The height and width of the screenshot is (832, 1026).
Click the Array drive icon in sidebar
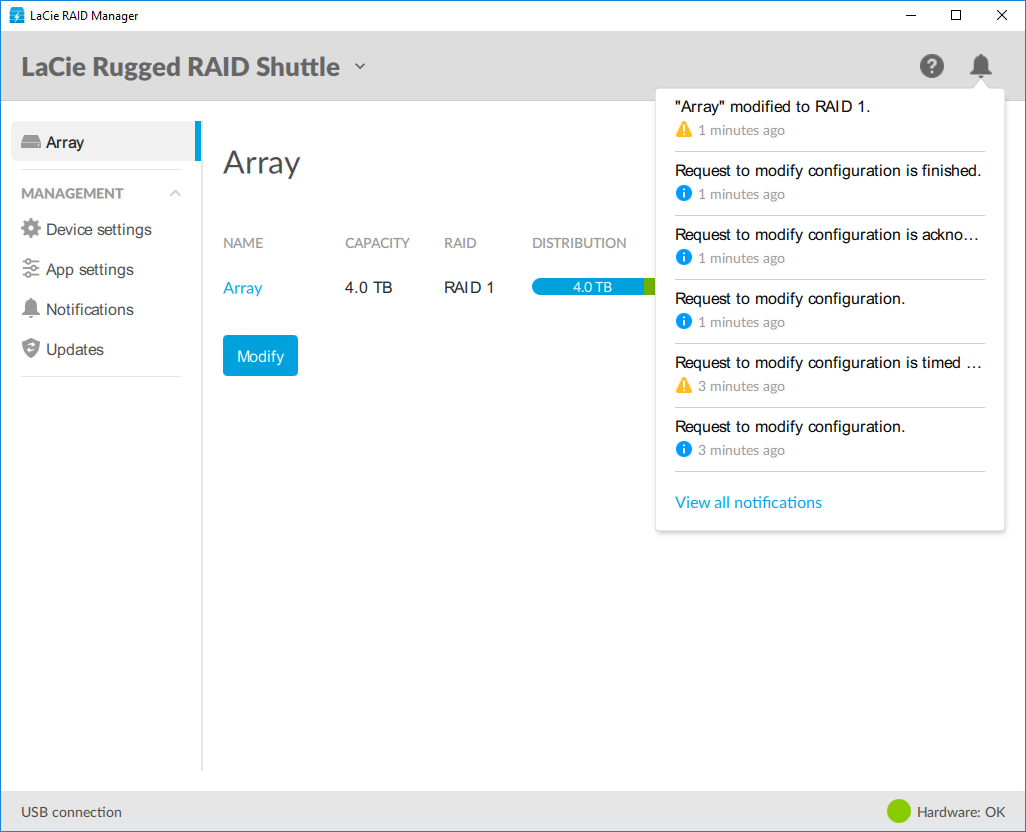pyautogui.click(x=31, y=142)
